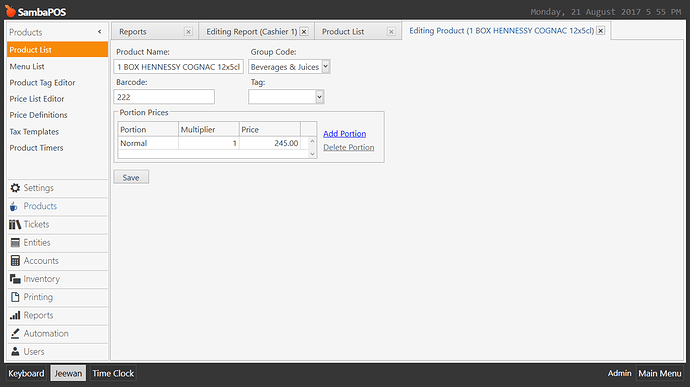The width and height of the screenshot is (690, 387).
Task: Click the Automation pen icon
Action: (x=15, y=334)
